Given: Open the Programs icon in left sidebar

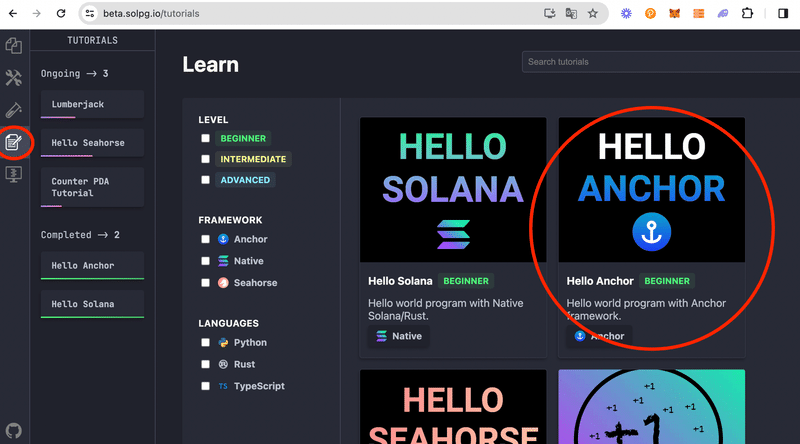Looking at the screenshot, I should (14, 175).
